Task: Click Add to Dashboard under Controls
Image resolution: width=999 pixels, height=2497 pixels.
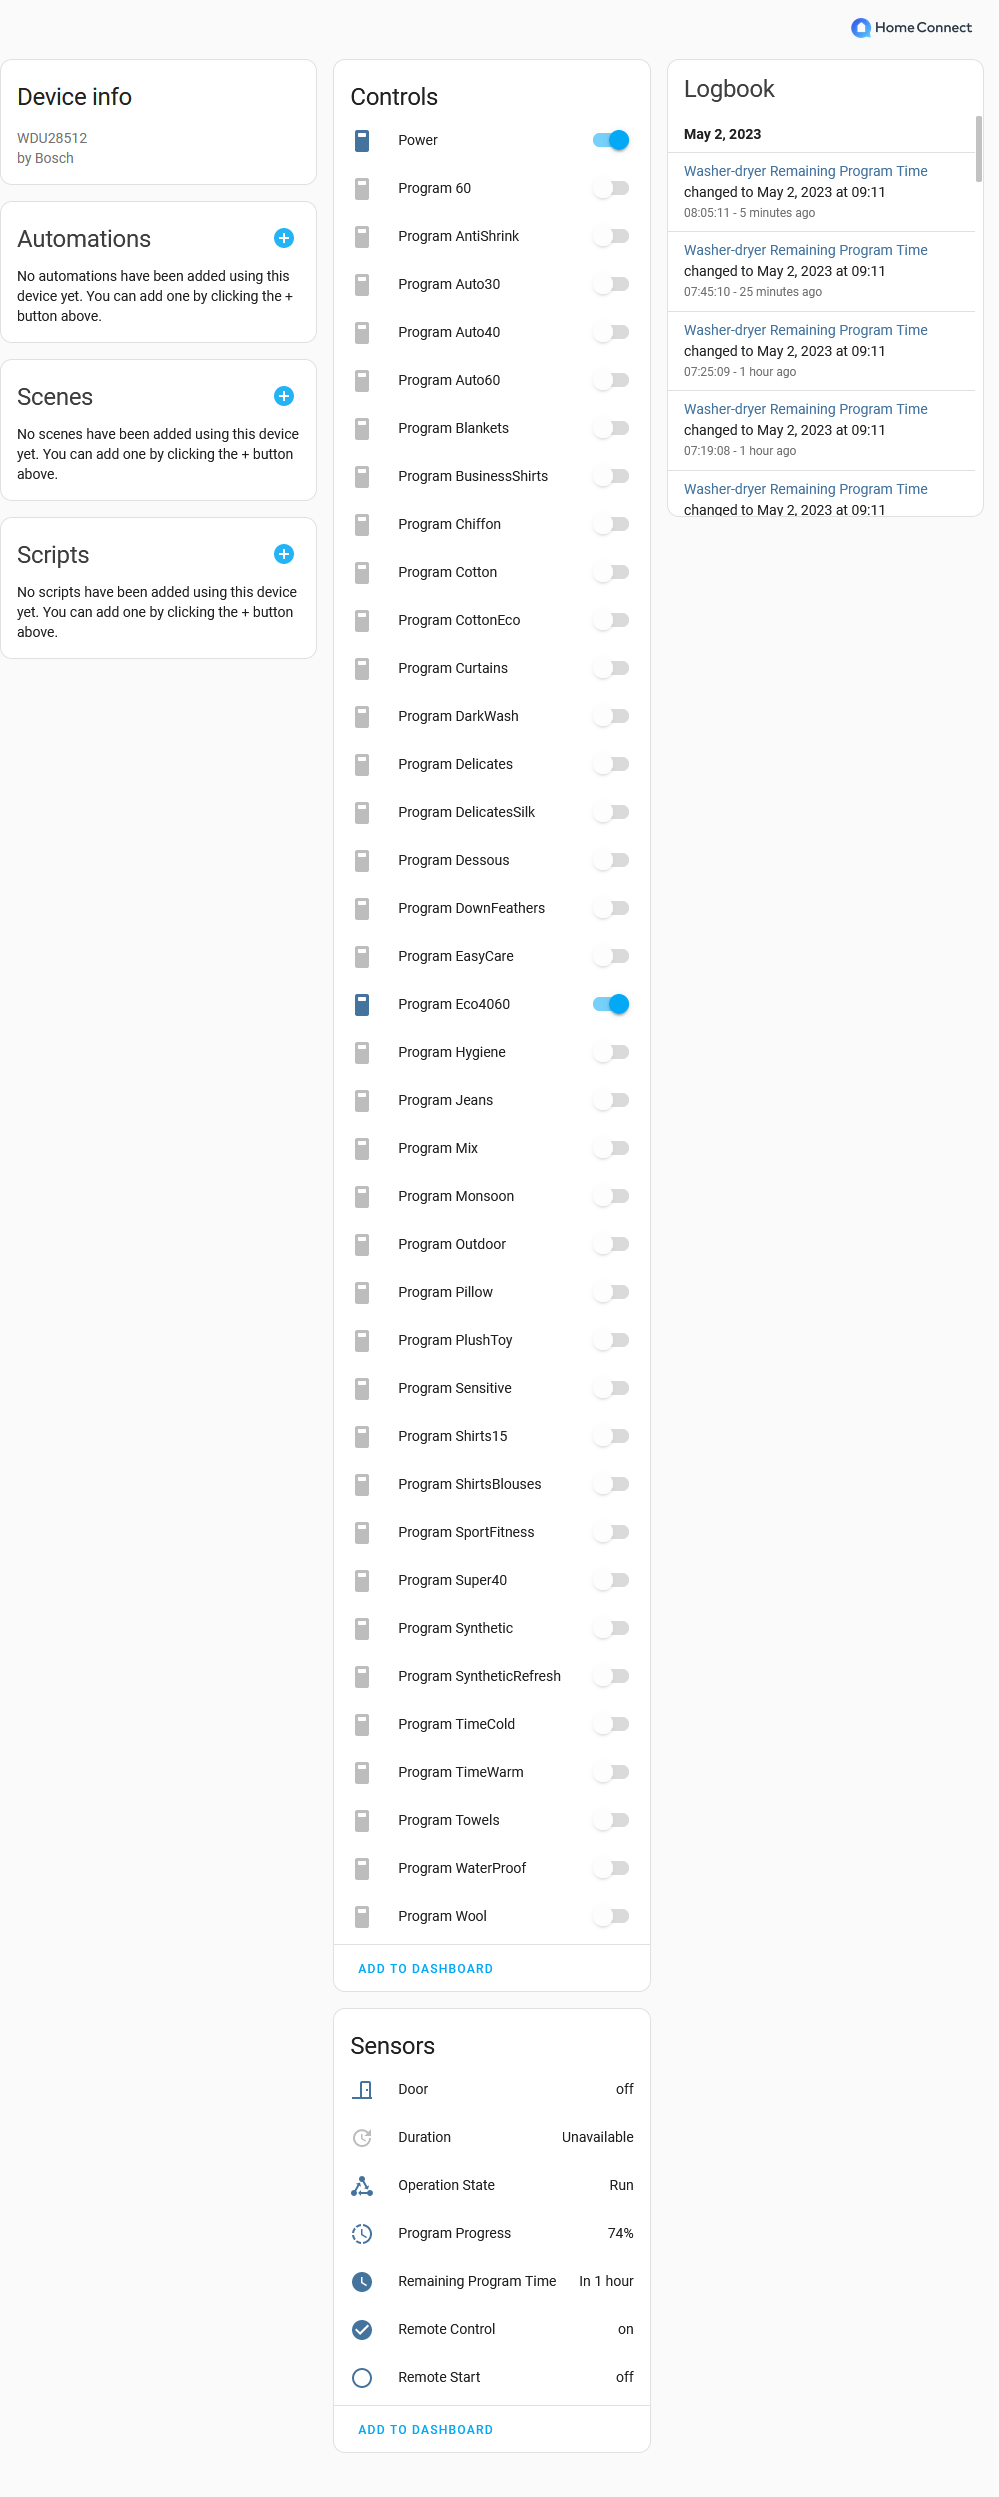Action: click(x=425, y=1968)
